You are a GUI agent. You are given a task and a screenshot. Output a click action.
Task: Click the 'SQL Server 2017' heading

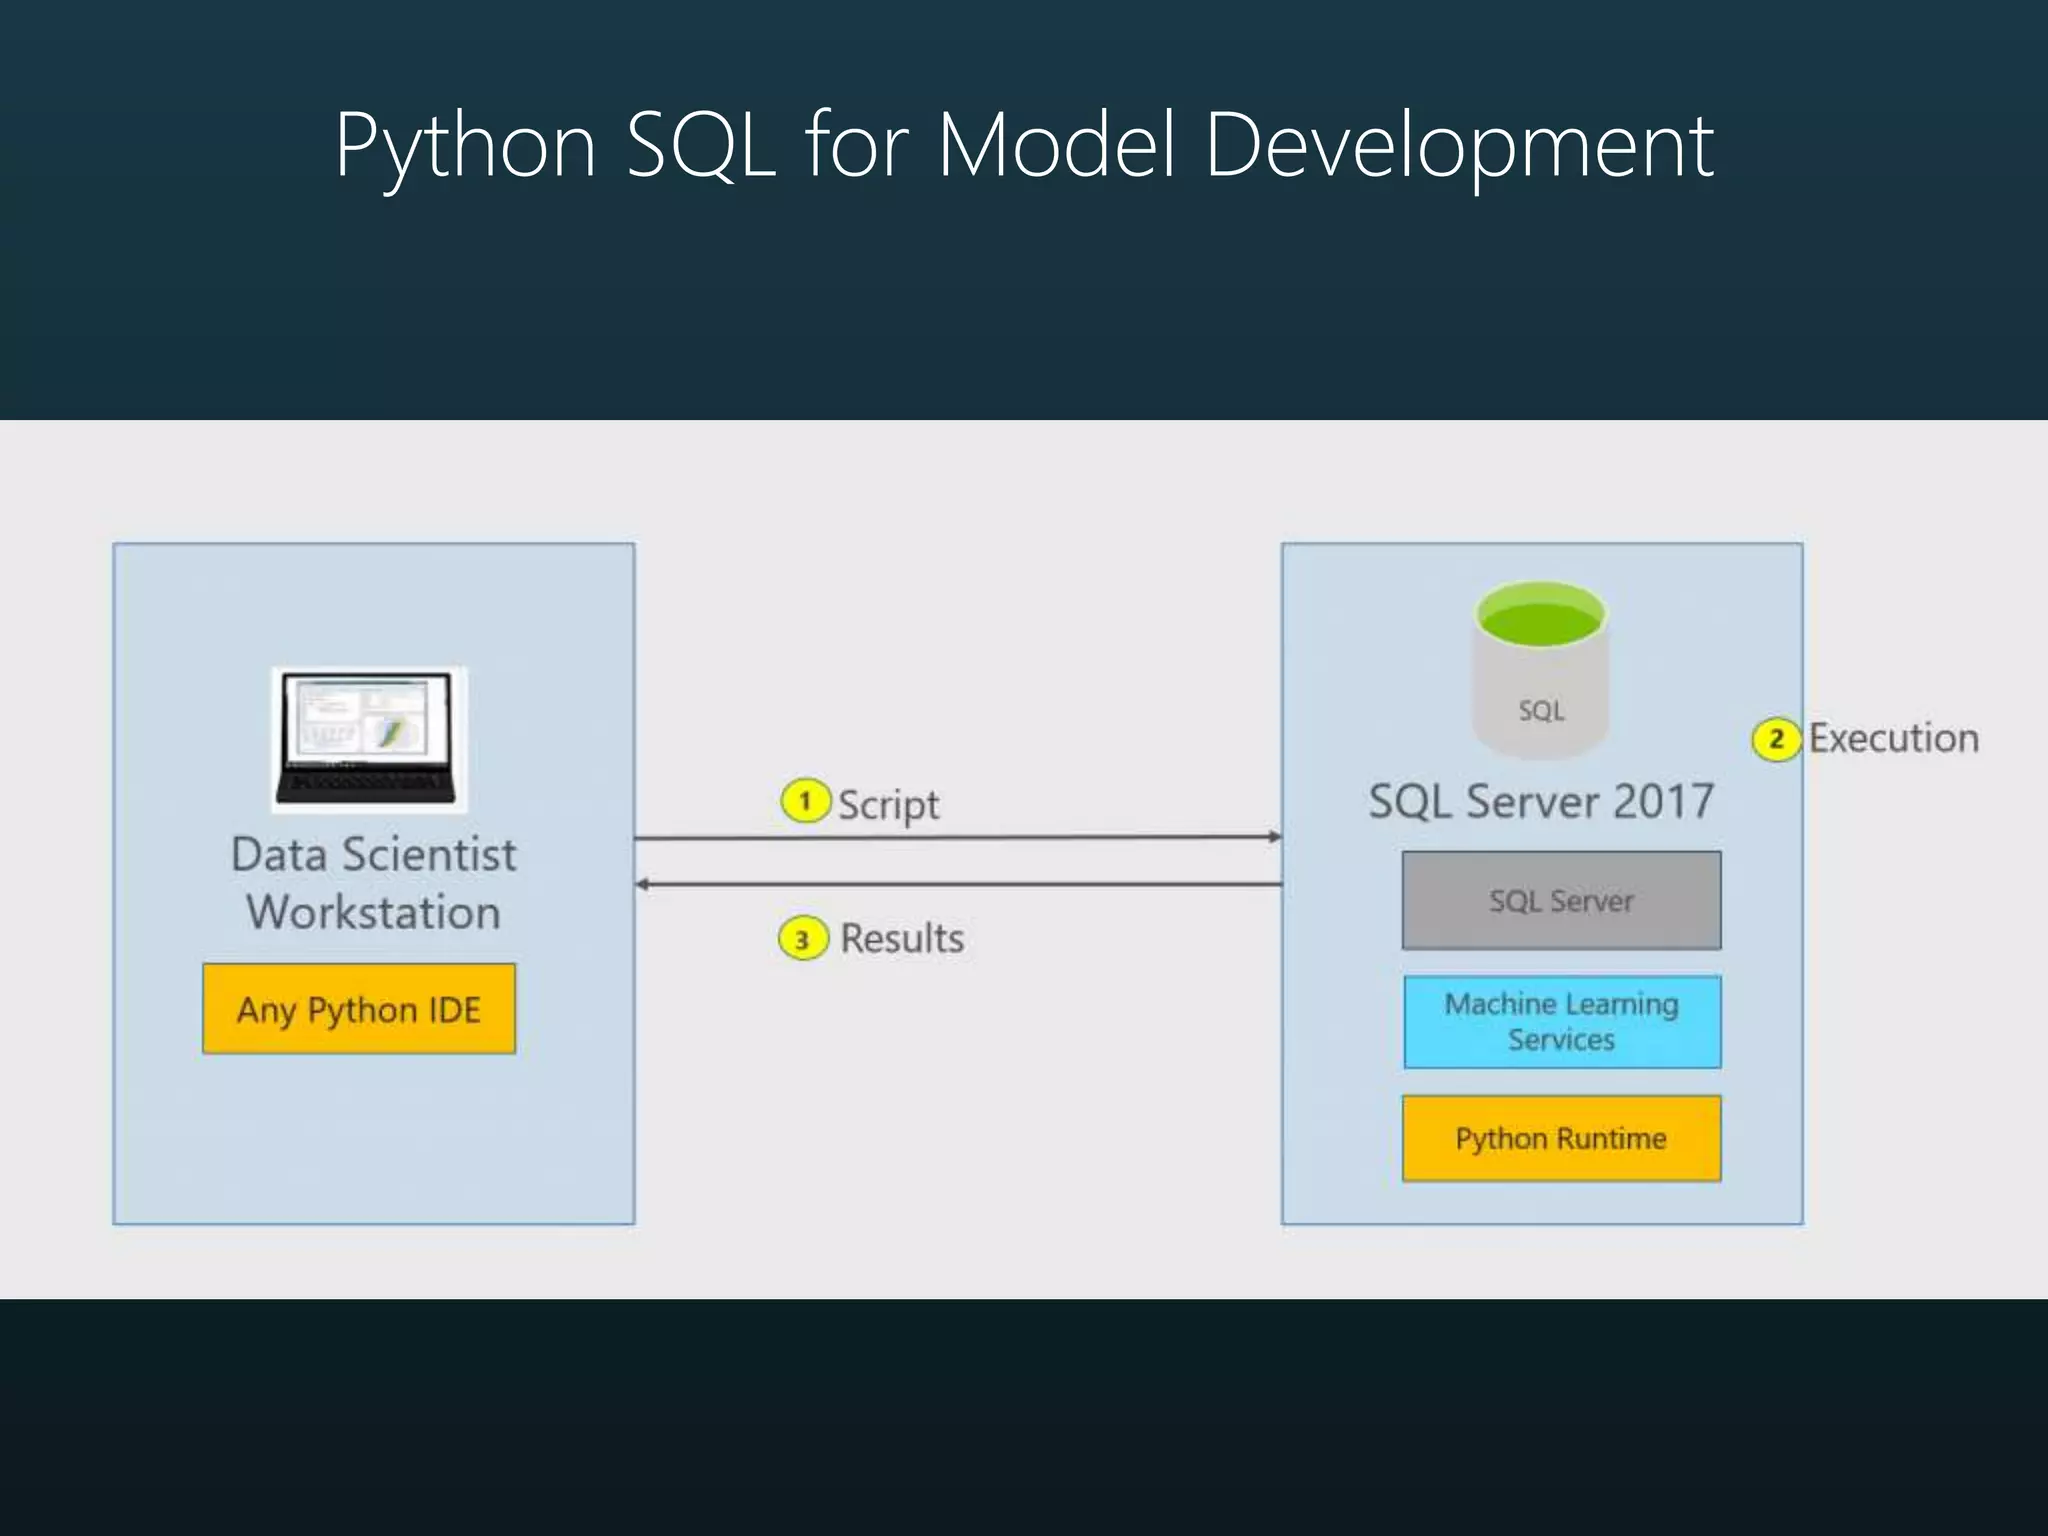pos(1541,801)
